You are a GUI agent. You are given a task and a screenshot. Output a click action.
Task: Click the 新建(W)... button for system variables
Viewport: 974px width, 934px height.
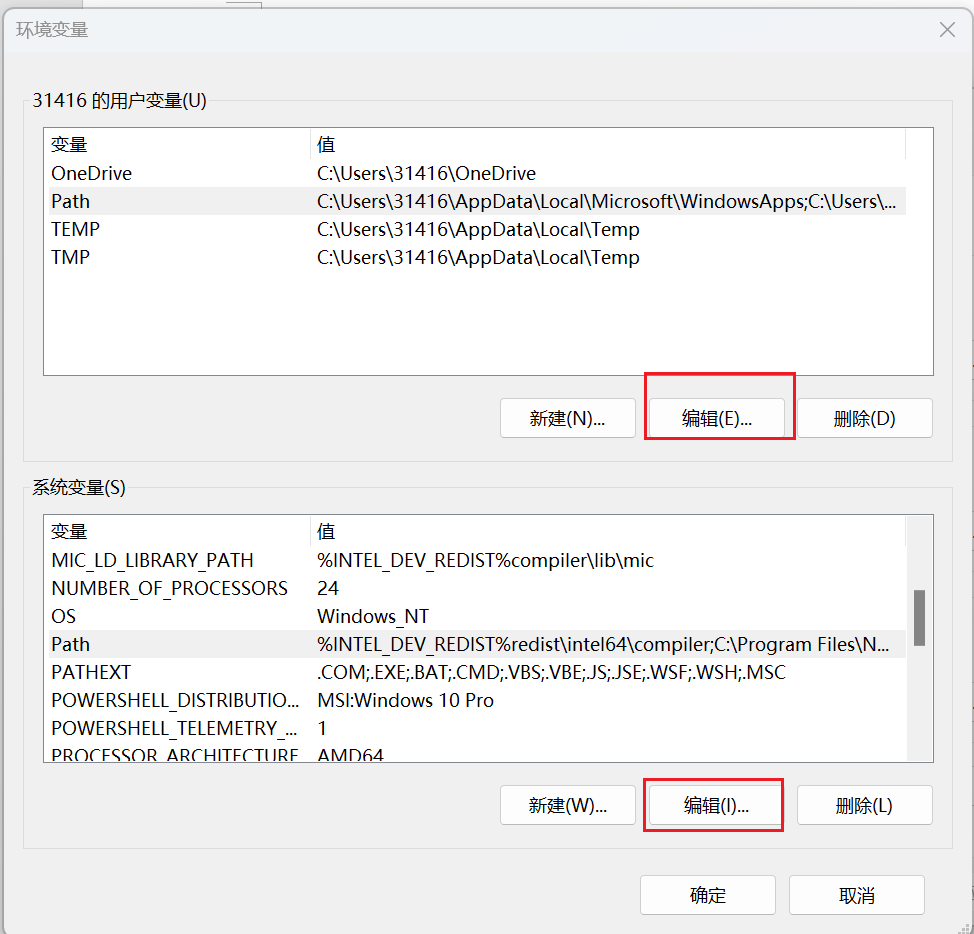pyautogui.click(x=567, y=804)
